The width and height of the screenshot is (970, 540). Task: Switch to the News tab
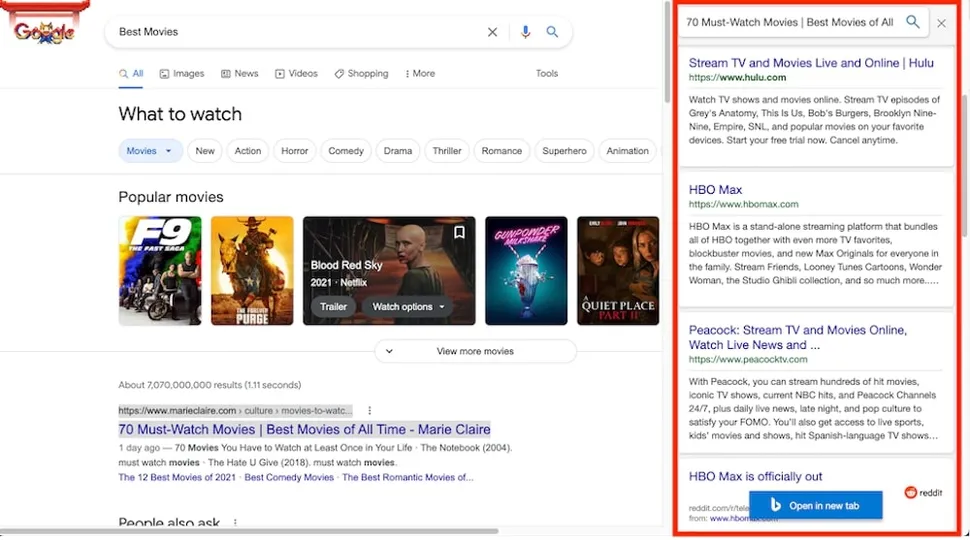coord(239,74)
